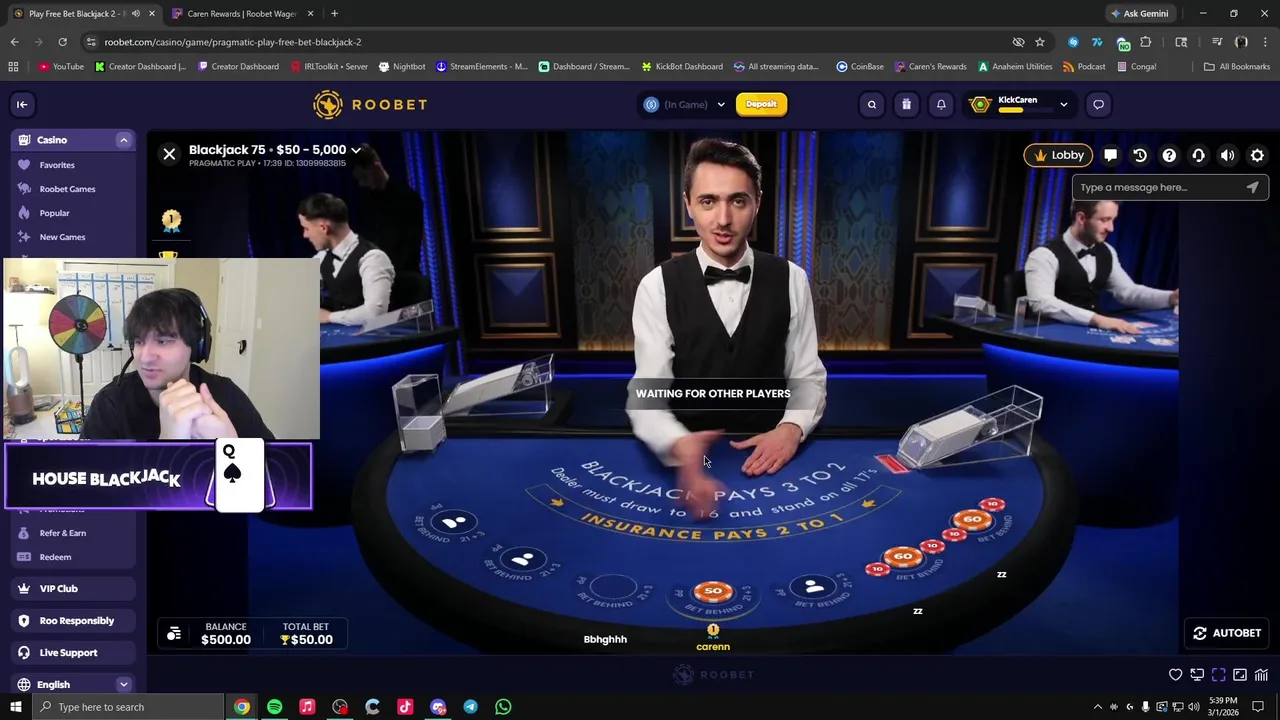Viewport: 1280px width, 720px height.
Task: Toggle the picture-in-picture window icon
Action: 1240,675
